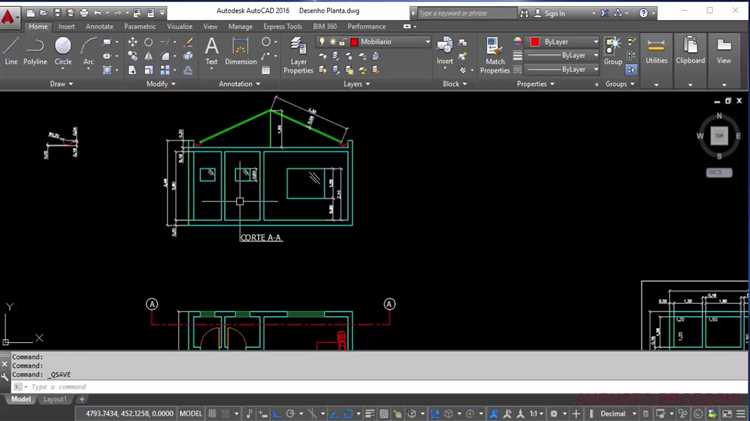Switch to the Insert ribbon tab
This screenshot has height=421, width=750.
(66, 27)
